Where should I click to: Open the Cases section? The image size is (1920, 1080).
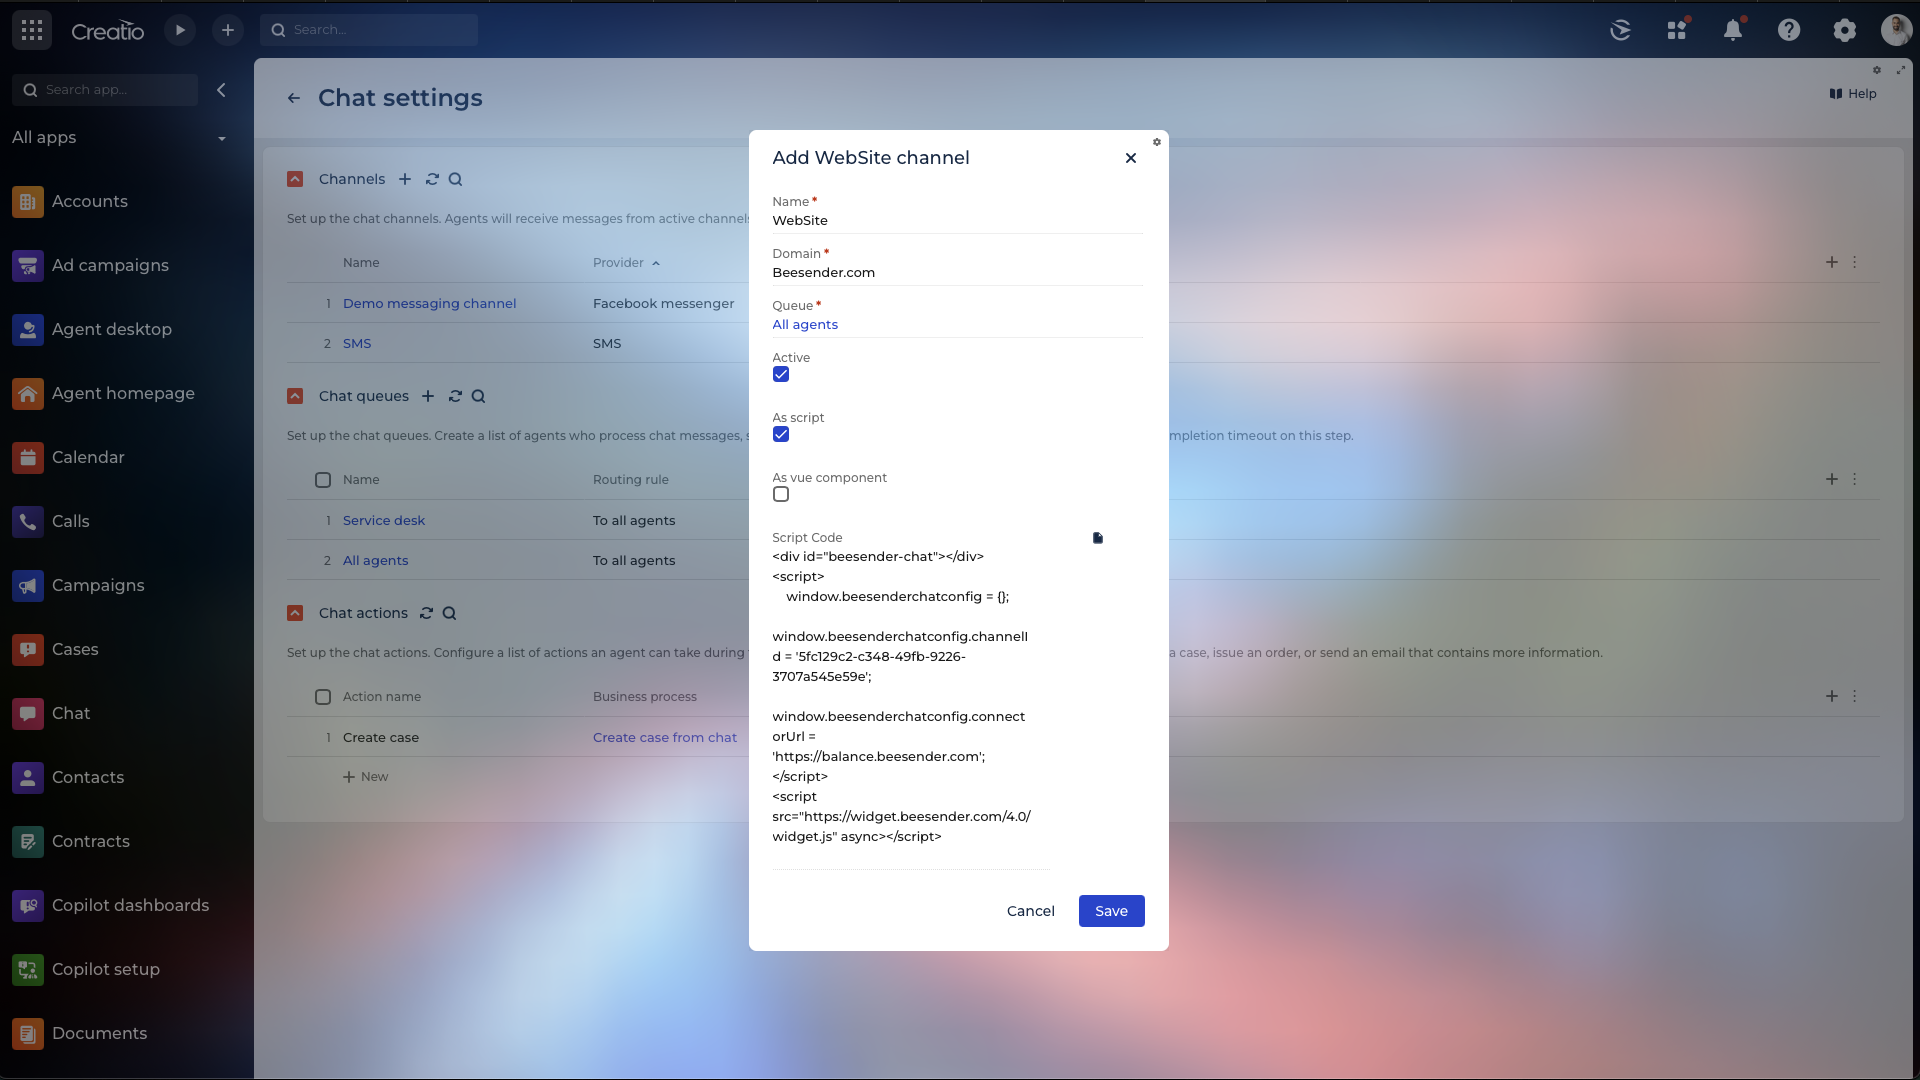point(75,650)
